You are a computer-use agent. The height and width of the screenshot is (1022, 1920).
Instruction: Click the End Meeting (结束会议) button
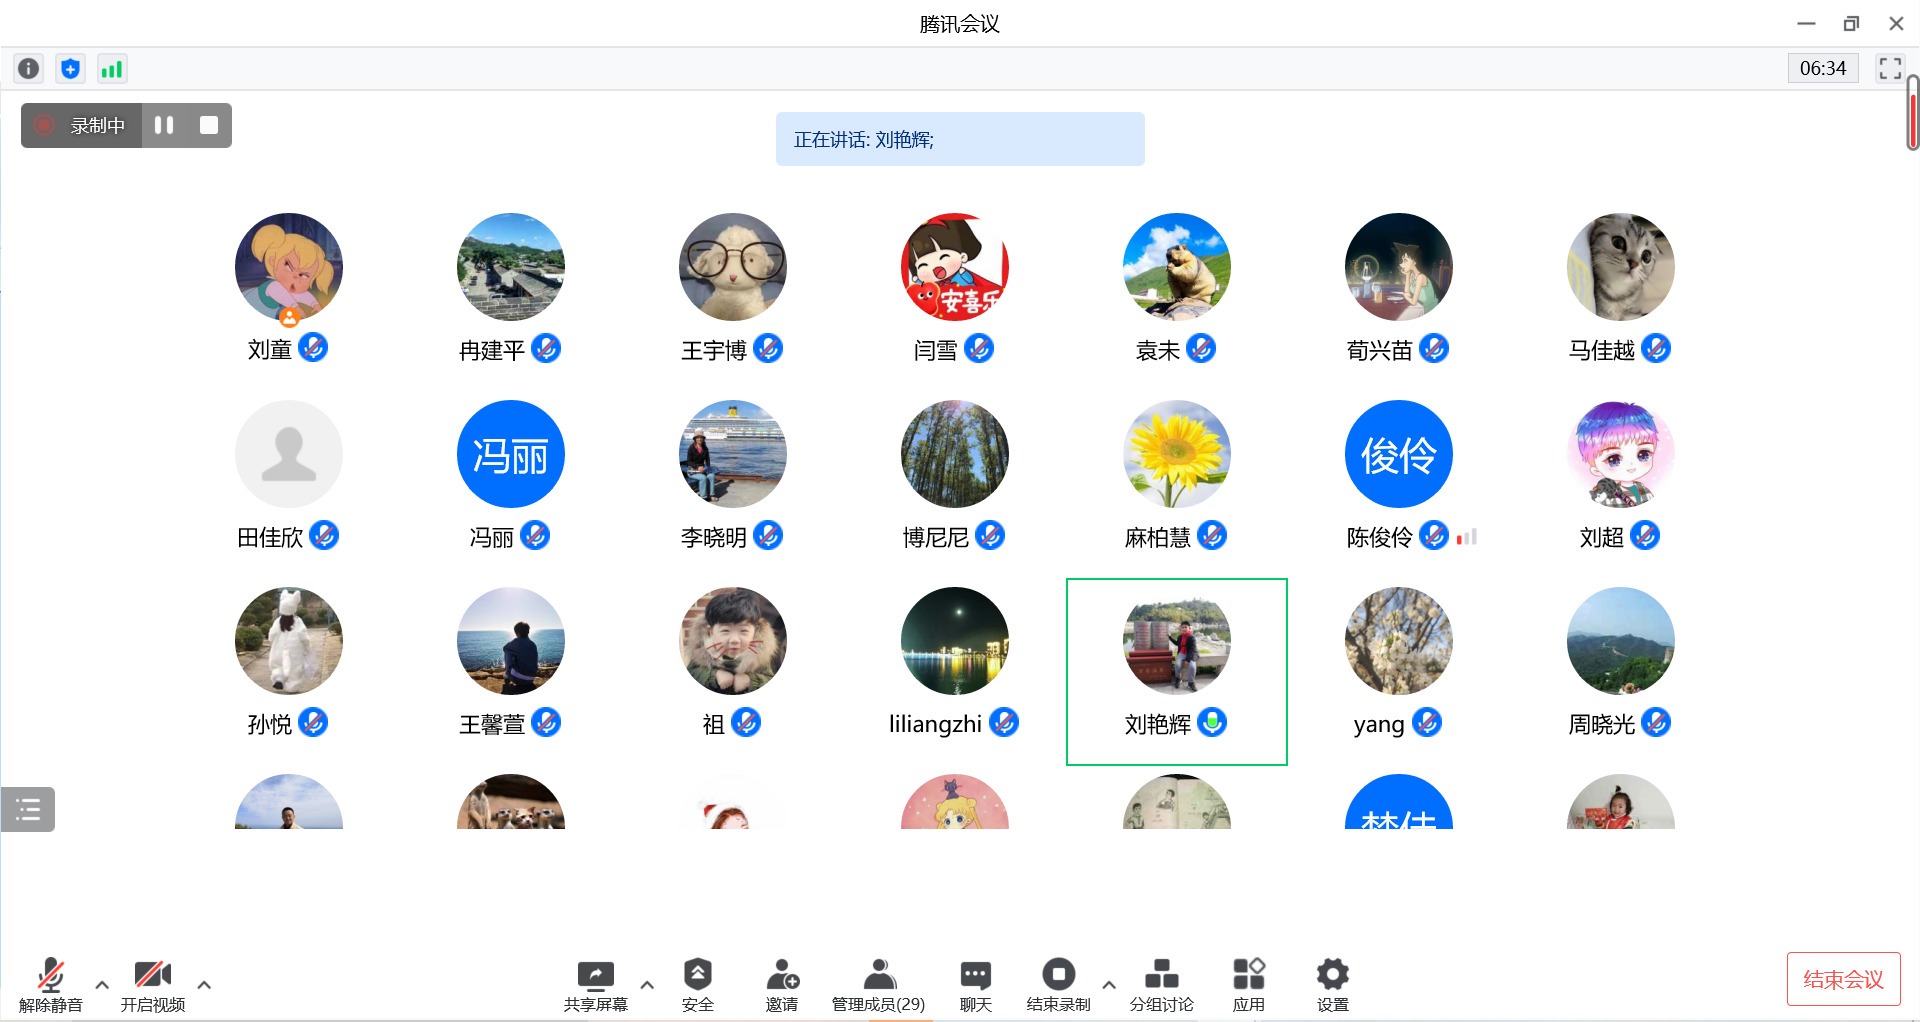(1843, 979)
